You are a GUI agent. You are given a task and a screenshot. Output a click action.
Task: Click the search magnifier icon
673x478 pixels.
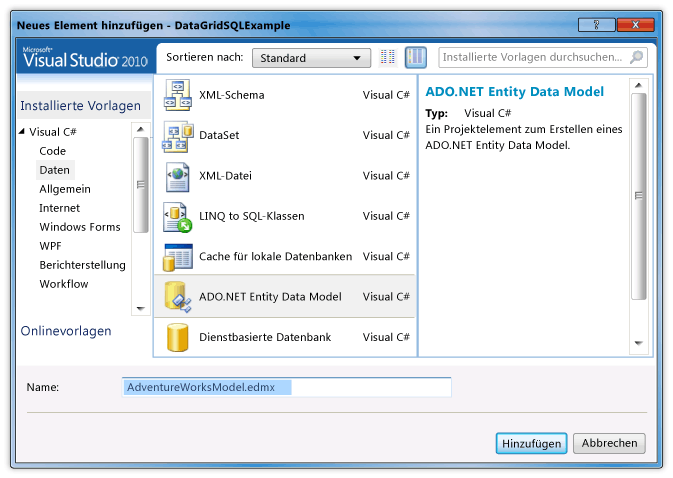click(637, 57)
